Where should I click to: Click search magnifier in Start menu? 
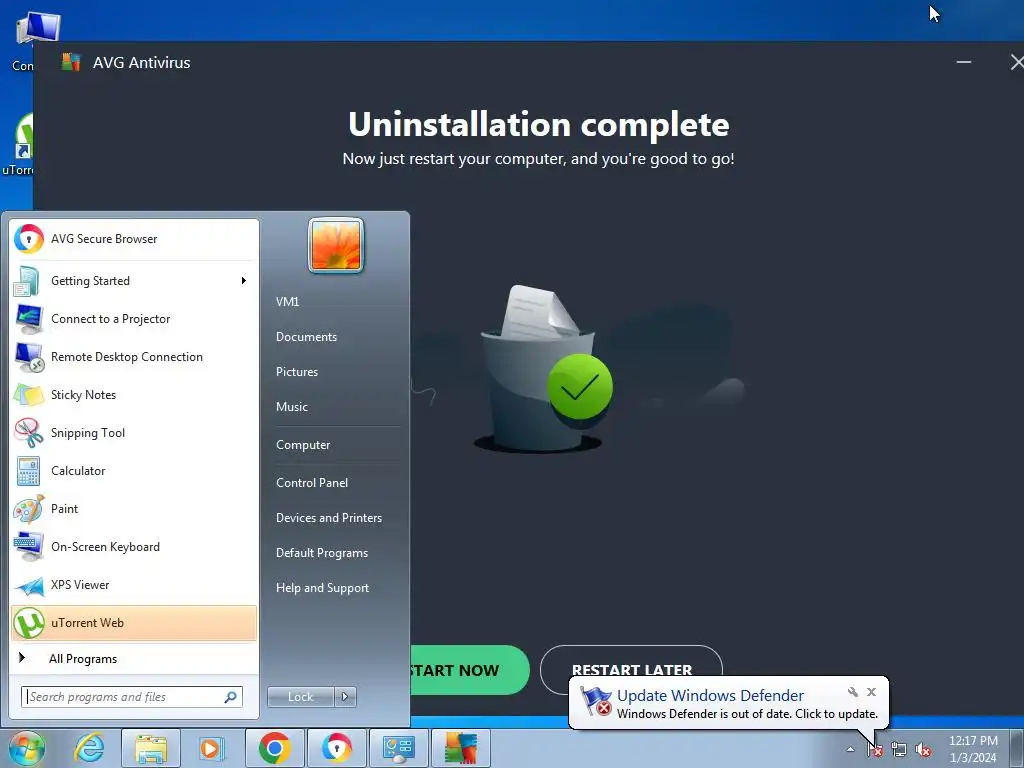coord(231,697)
